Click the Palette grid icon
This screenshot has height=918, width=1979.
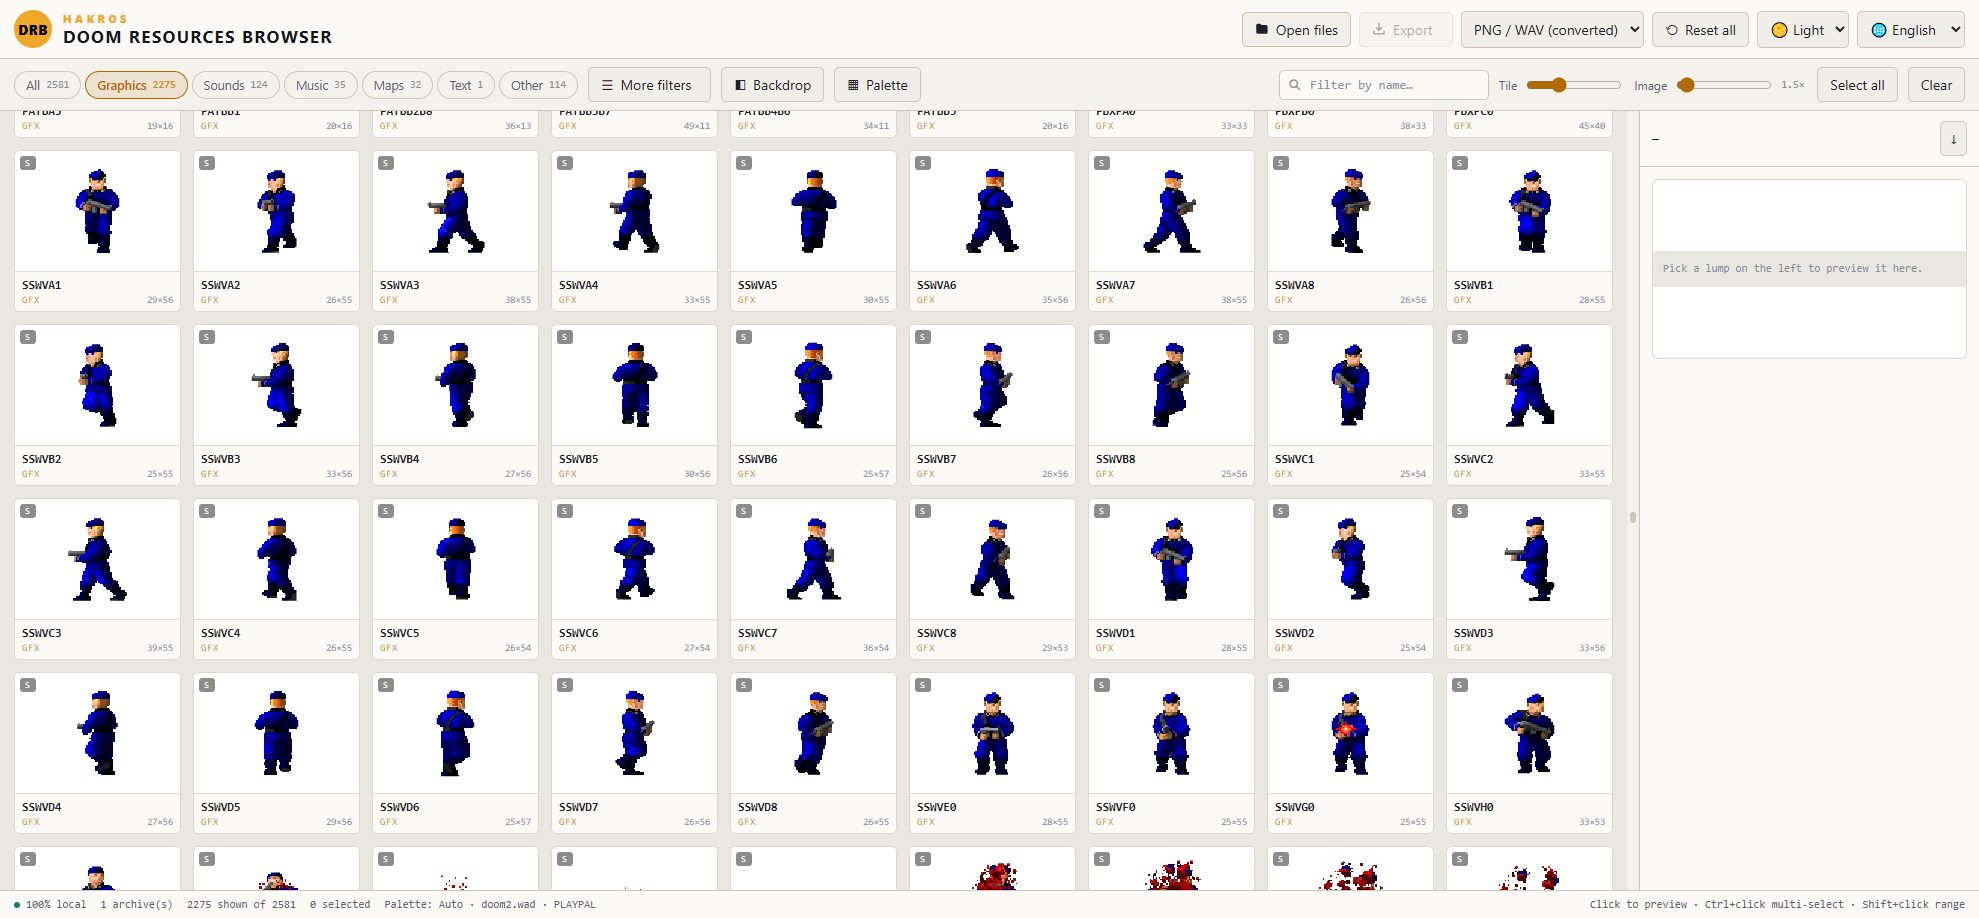853,85
